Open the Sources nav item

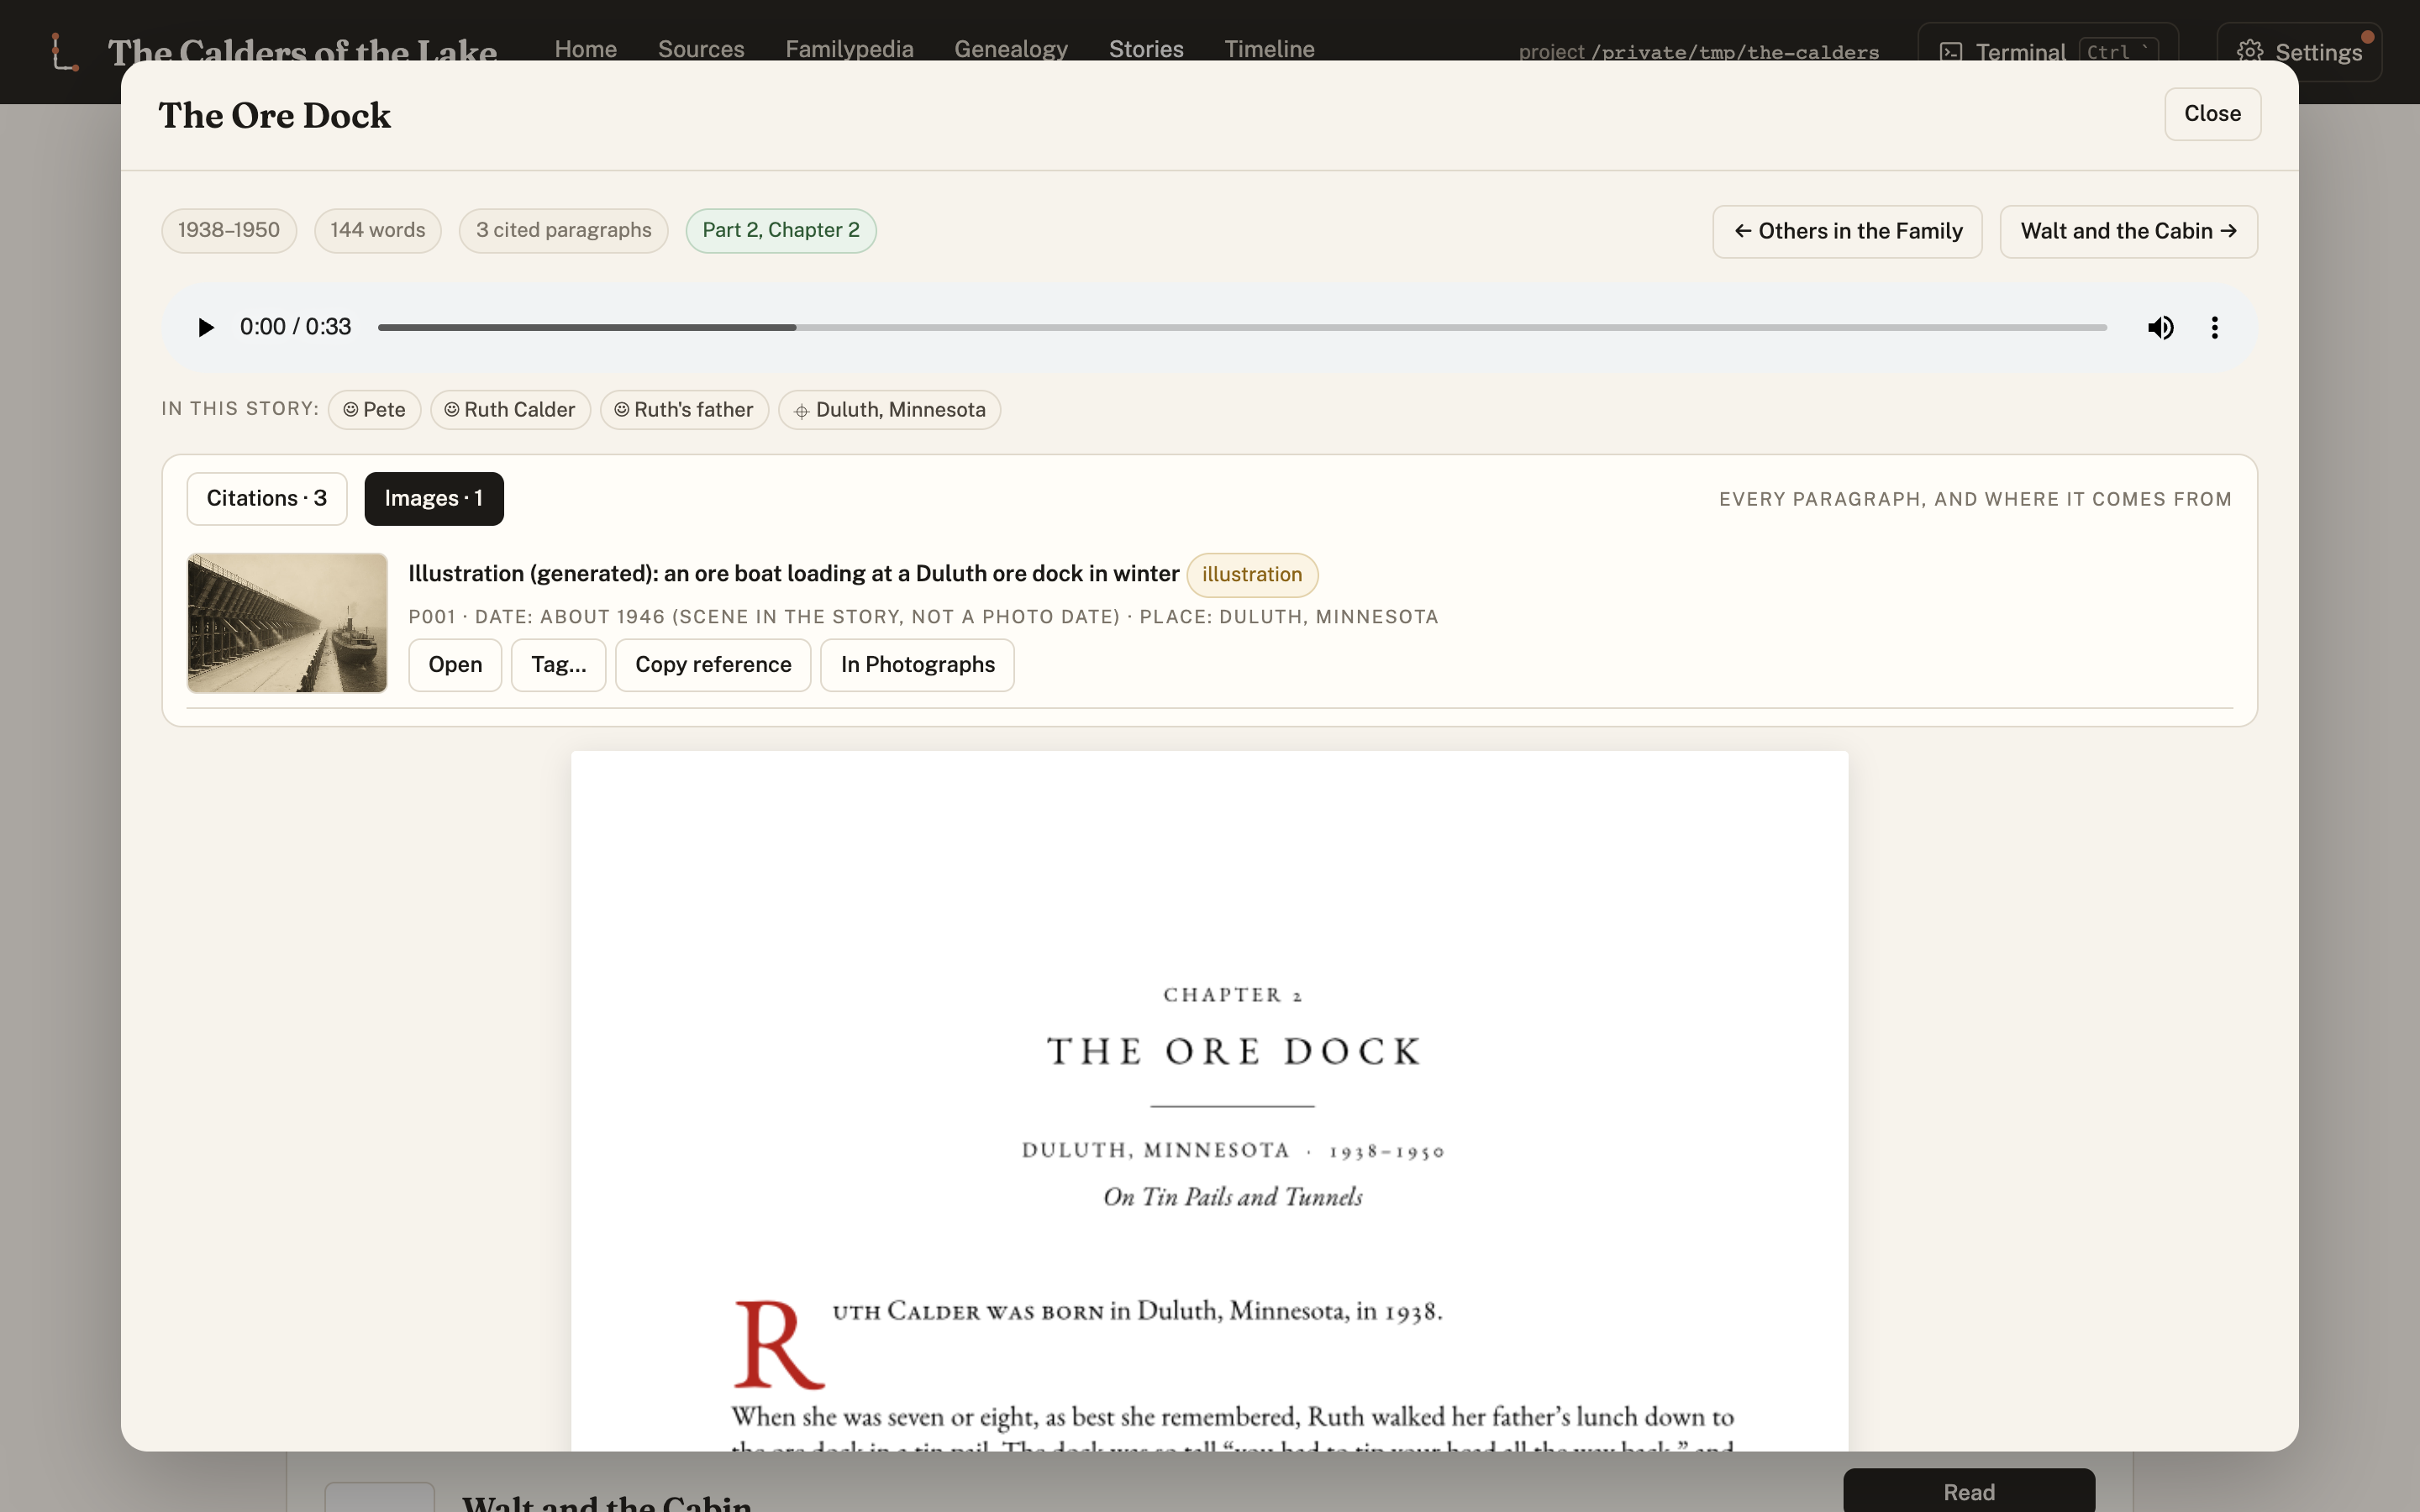tap(701, 49)
